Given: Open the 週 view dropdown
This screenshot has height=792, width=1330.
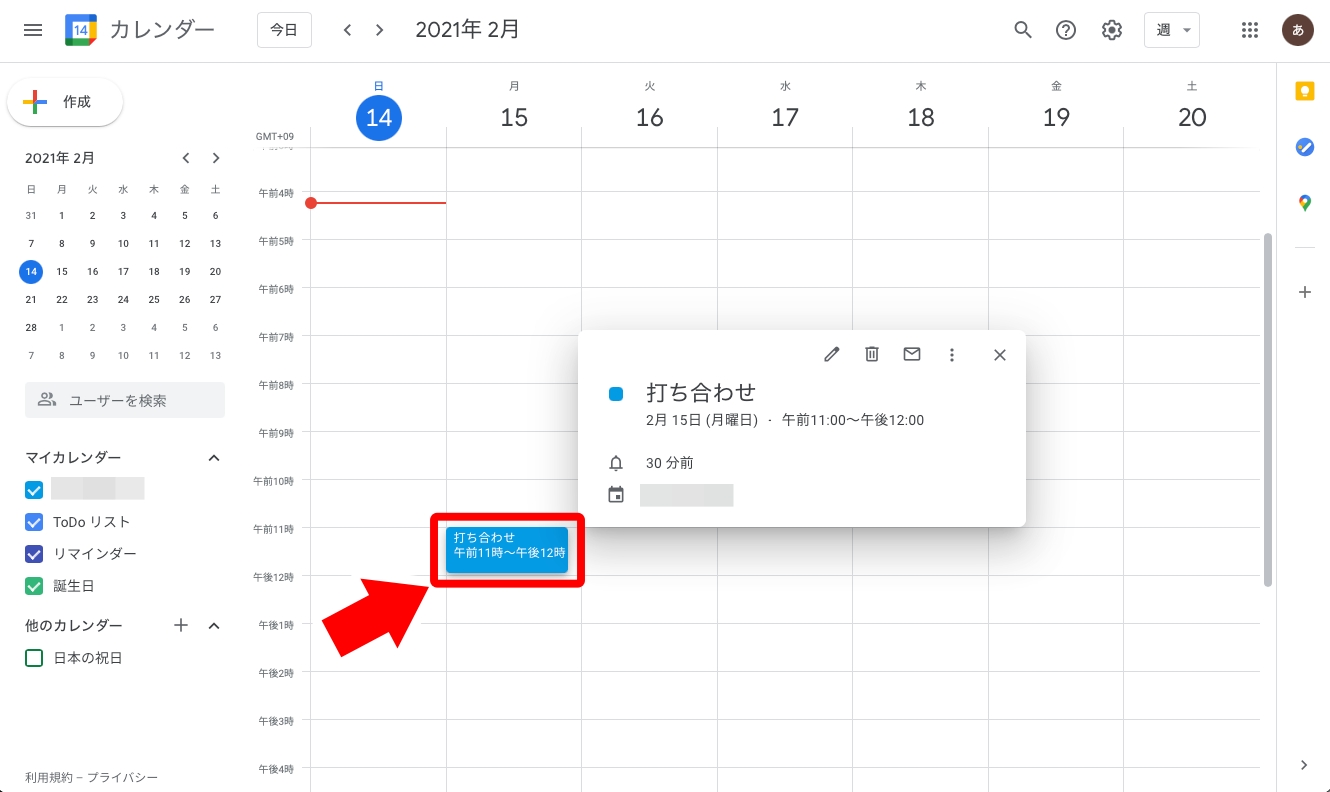Looking at the screenshot, I should 1172,30.
